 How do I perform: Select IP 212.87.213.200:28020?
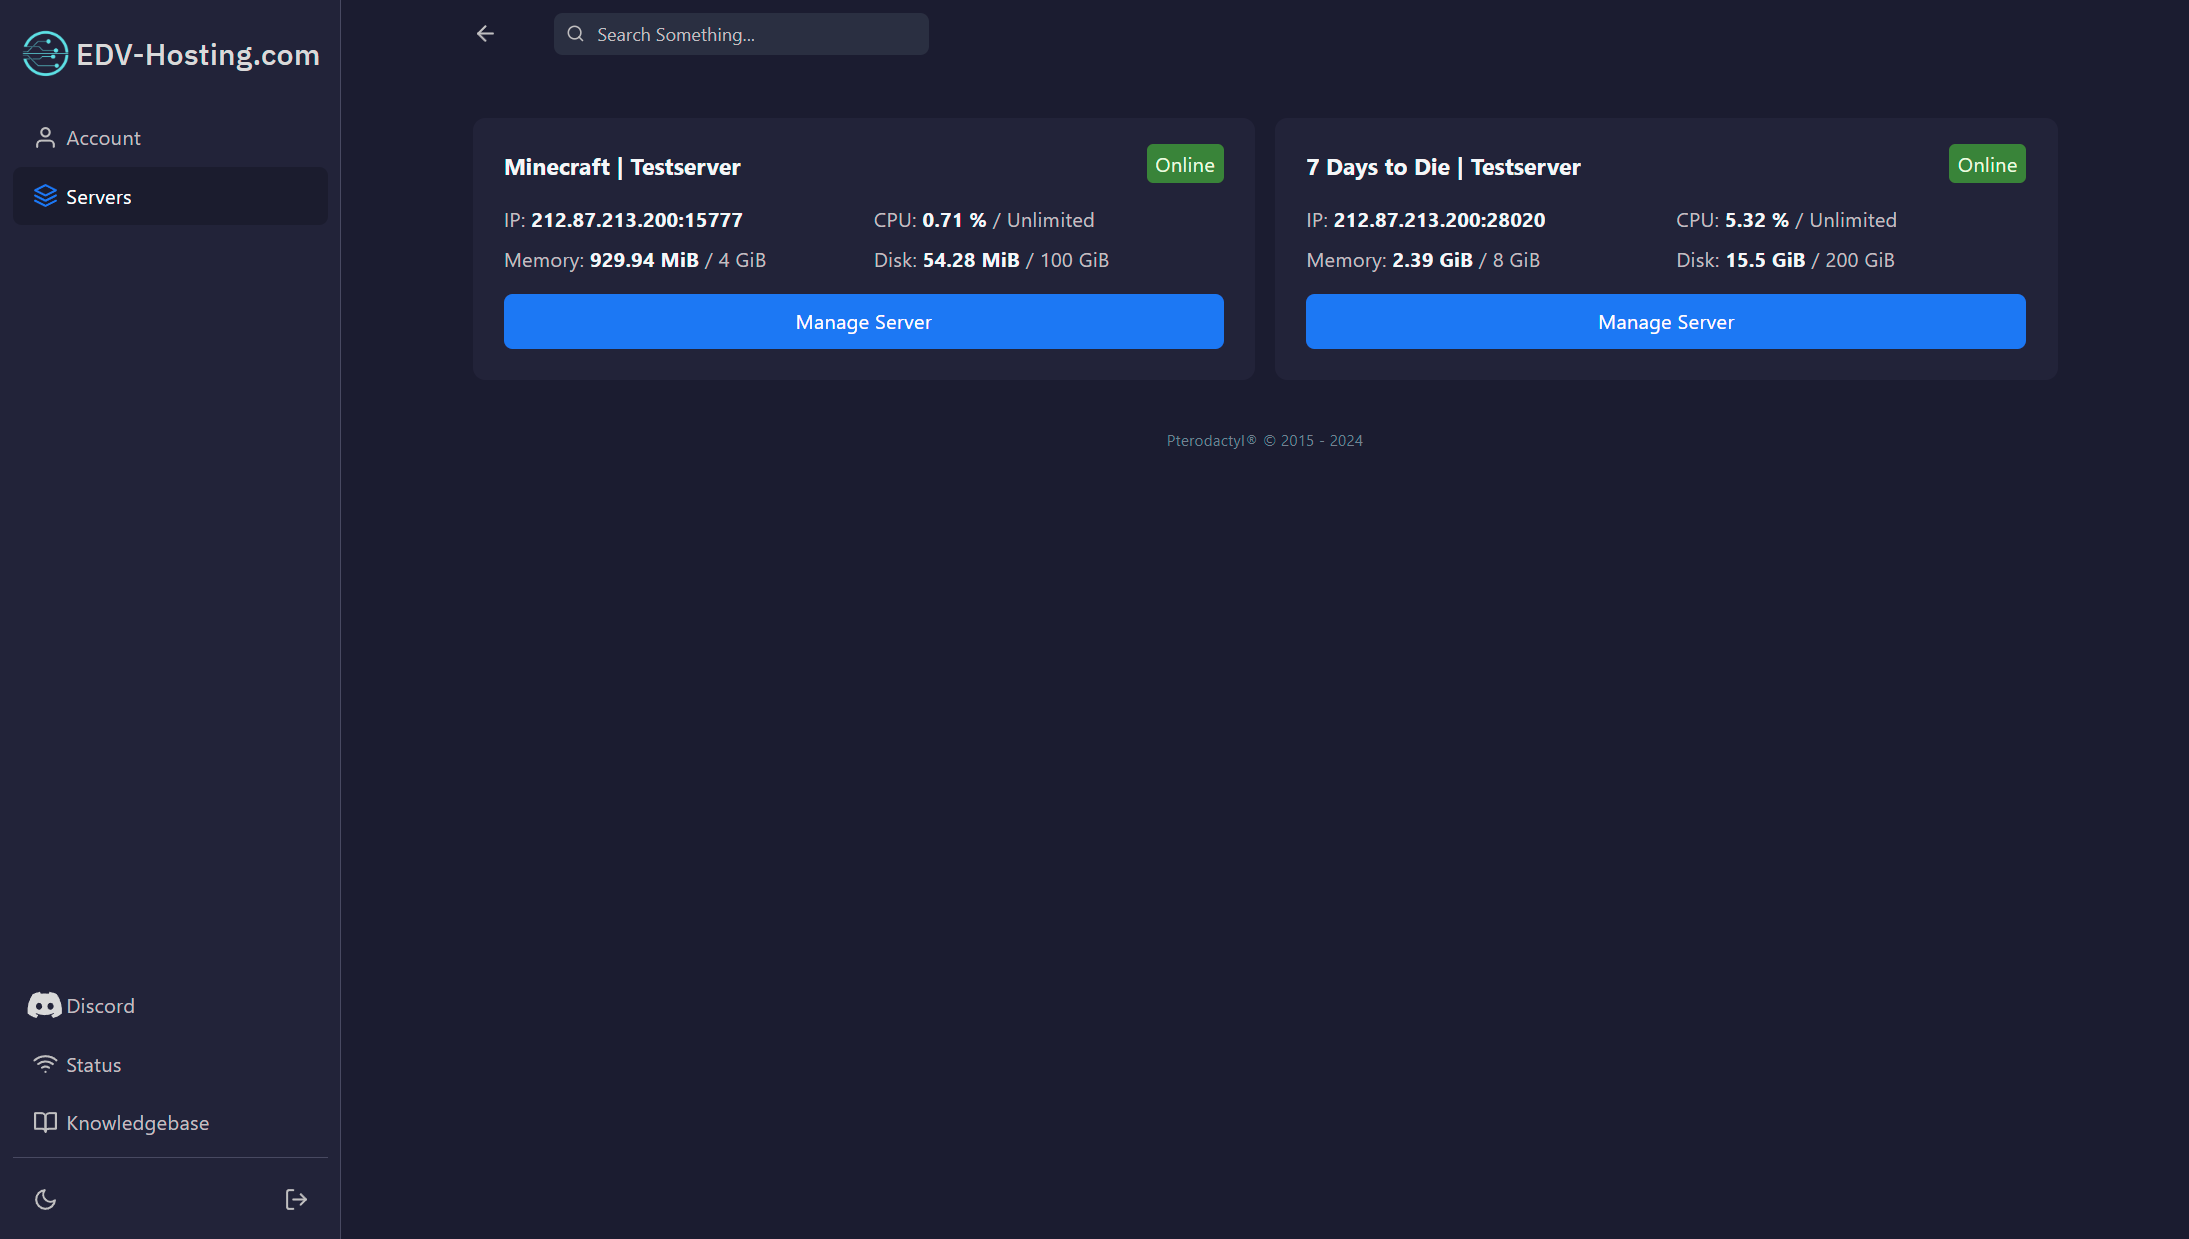pyautogui.click(x=1439, y=220)
